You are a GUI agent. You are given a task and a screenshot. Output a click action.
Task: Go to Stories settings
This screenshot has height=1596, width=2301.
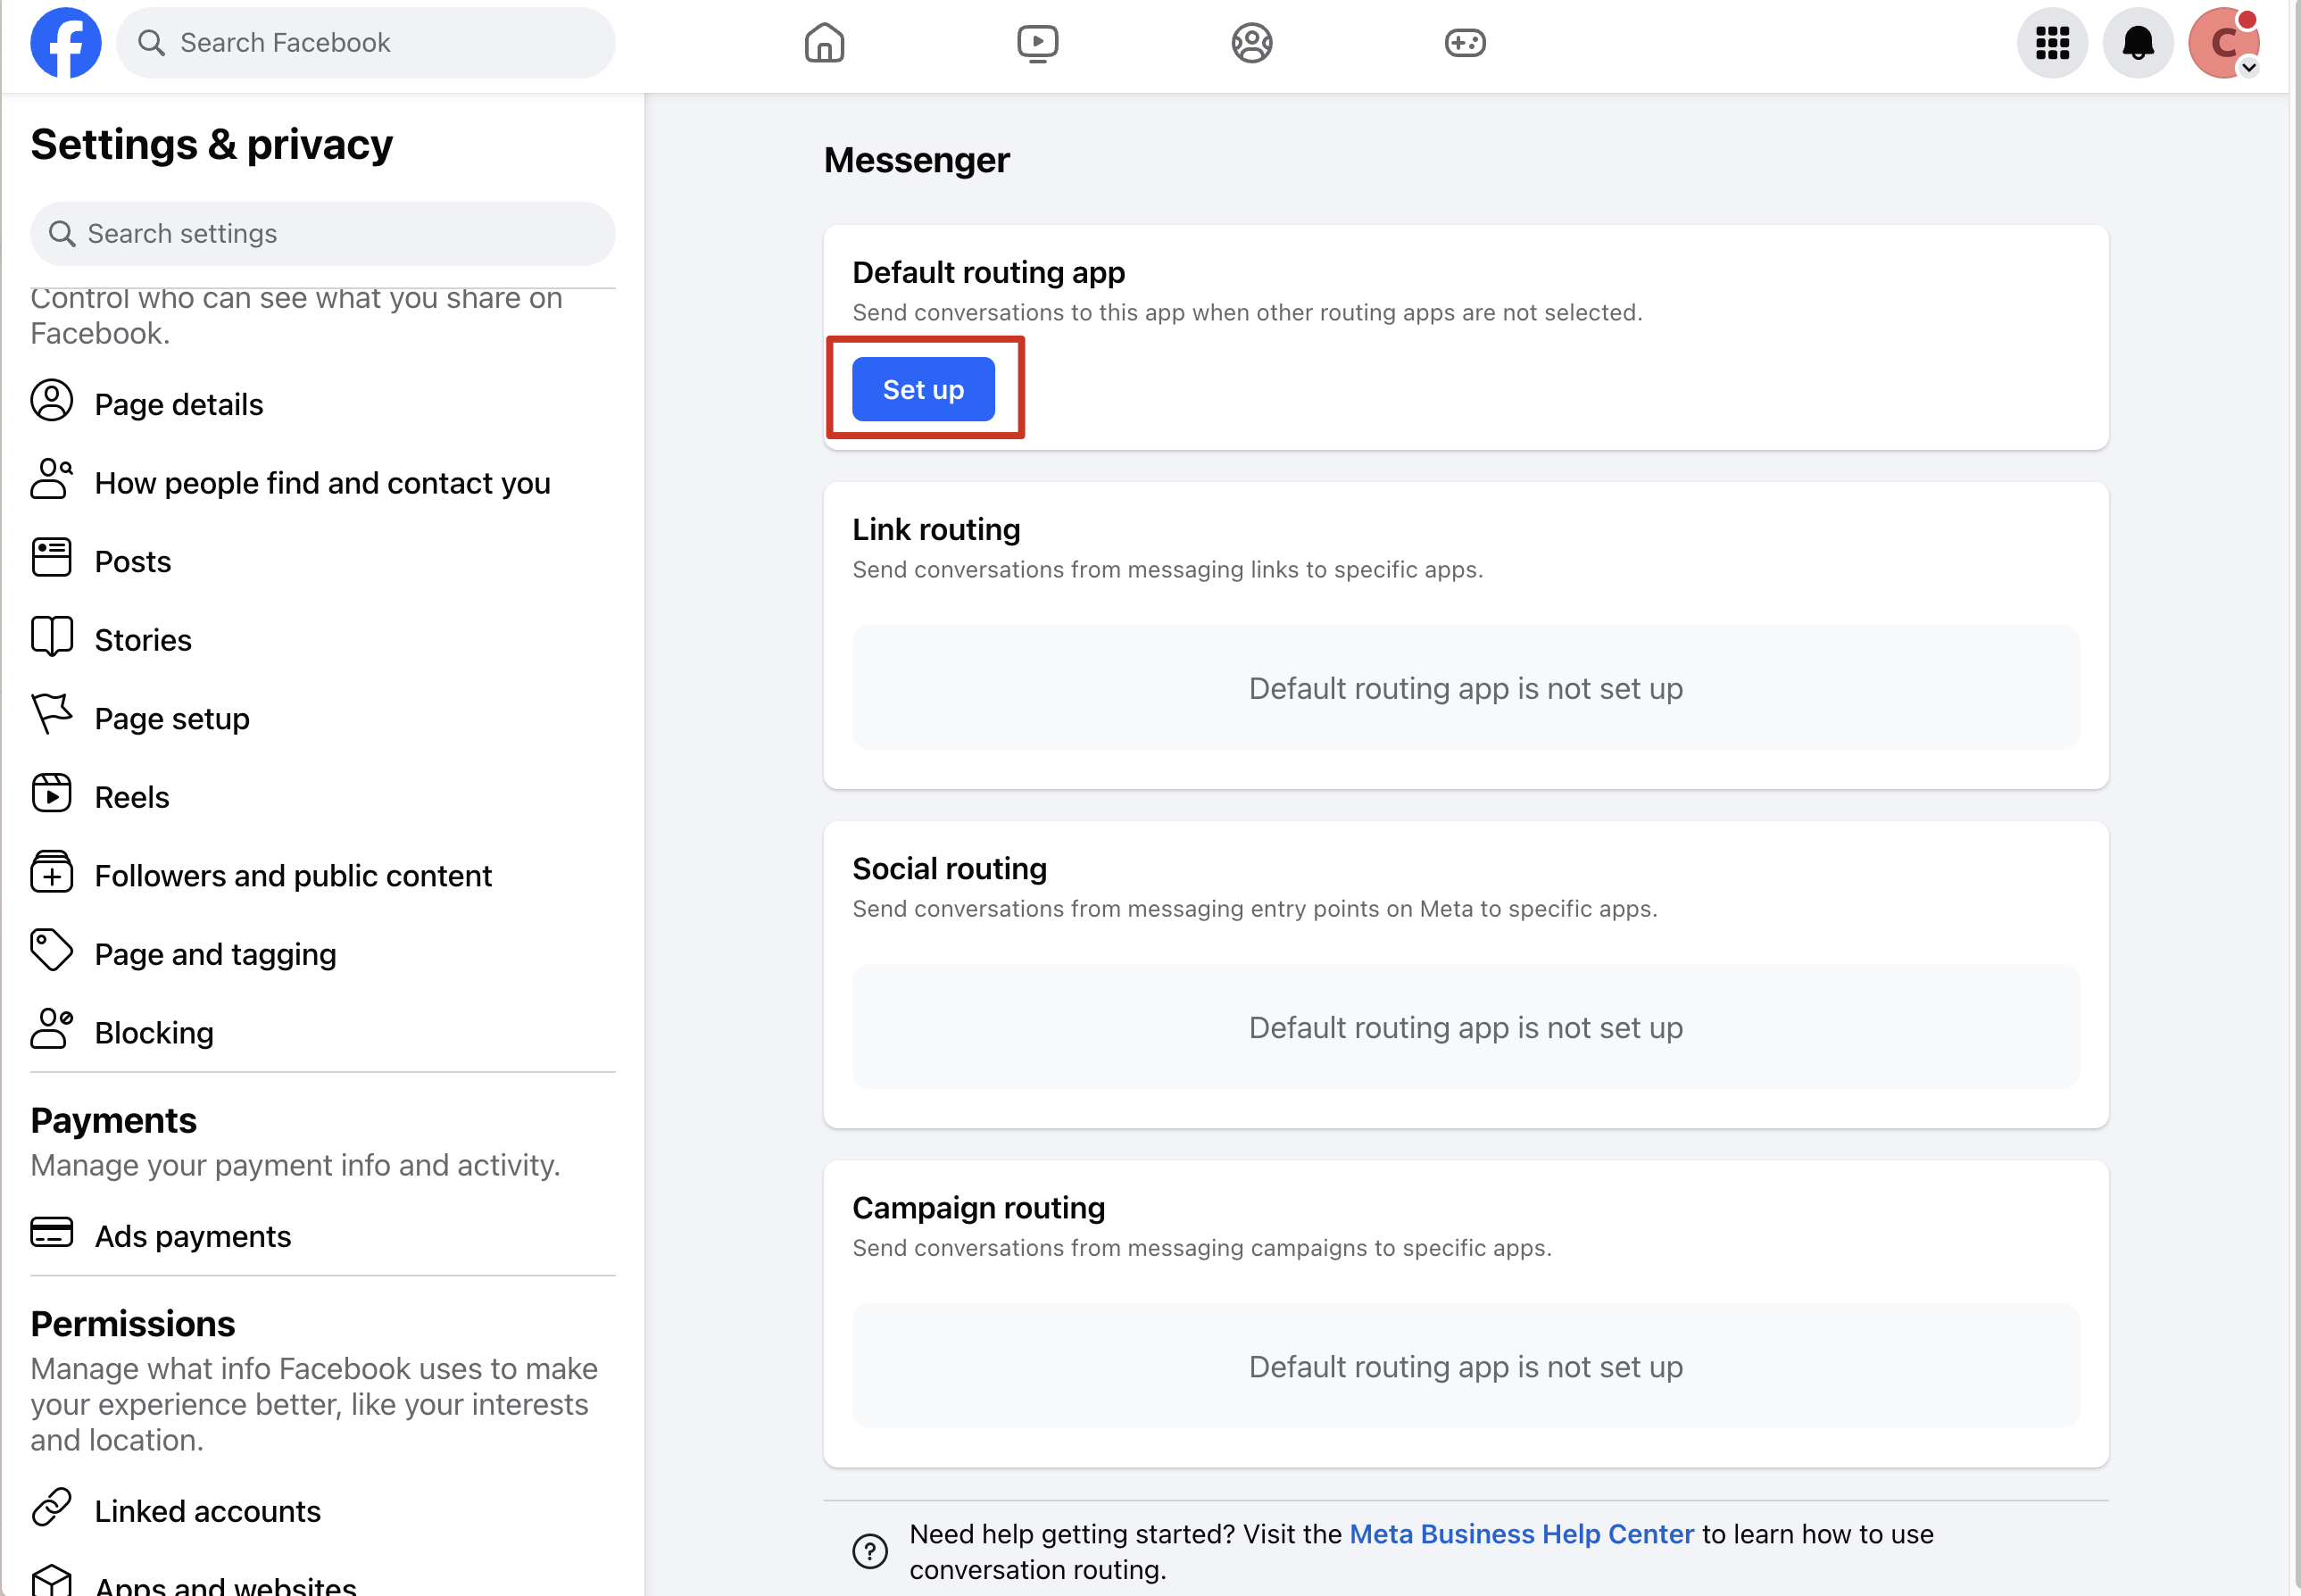(323, 640)
